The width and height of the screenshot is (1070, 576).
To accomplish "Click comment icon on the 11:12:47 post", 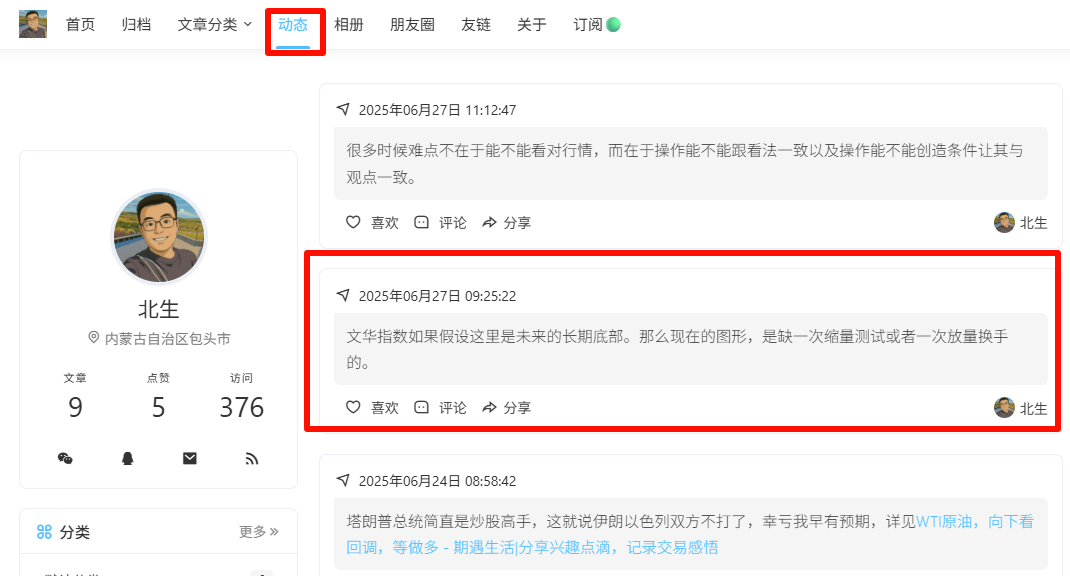I will point(441,223).
